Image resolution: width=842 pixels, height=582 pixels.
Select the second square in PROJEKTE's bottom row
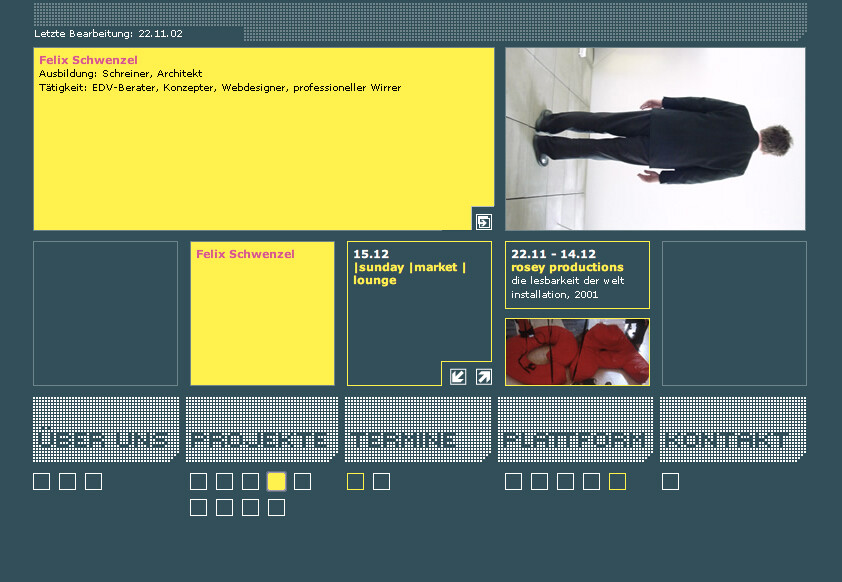224,507
